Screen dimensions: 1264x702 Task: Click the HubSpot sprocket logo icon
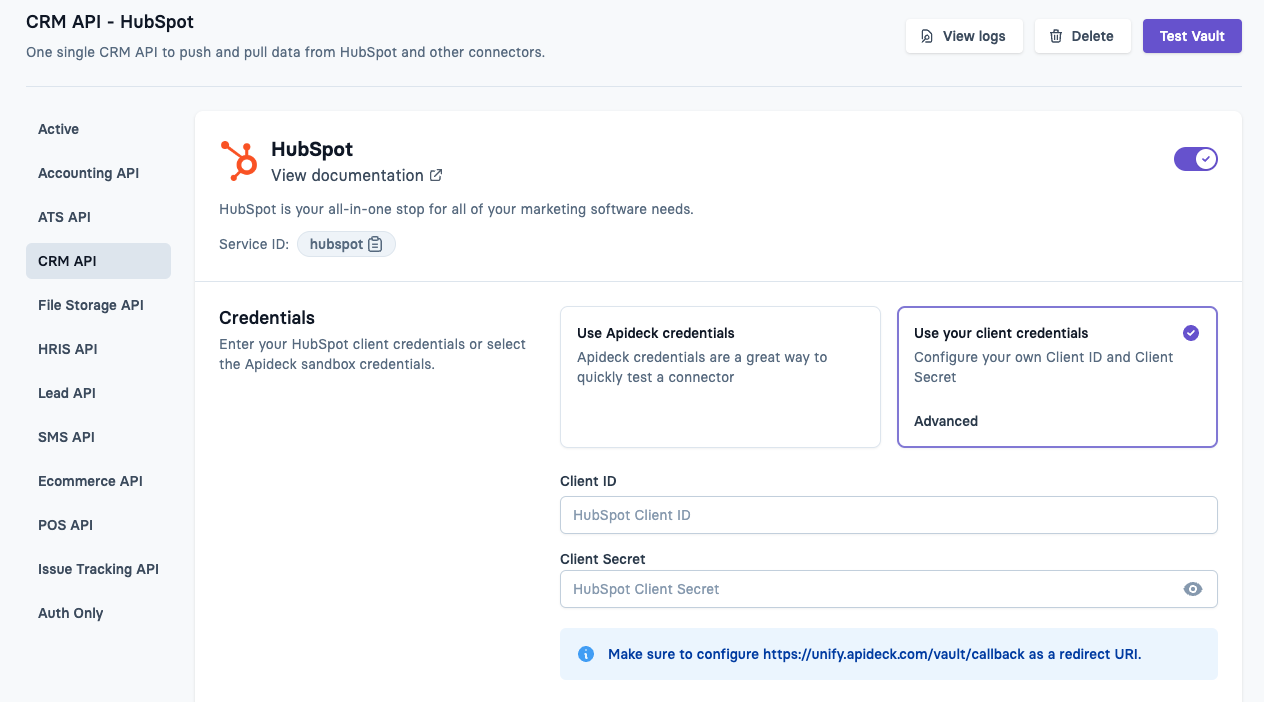(x=238, y=161)
